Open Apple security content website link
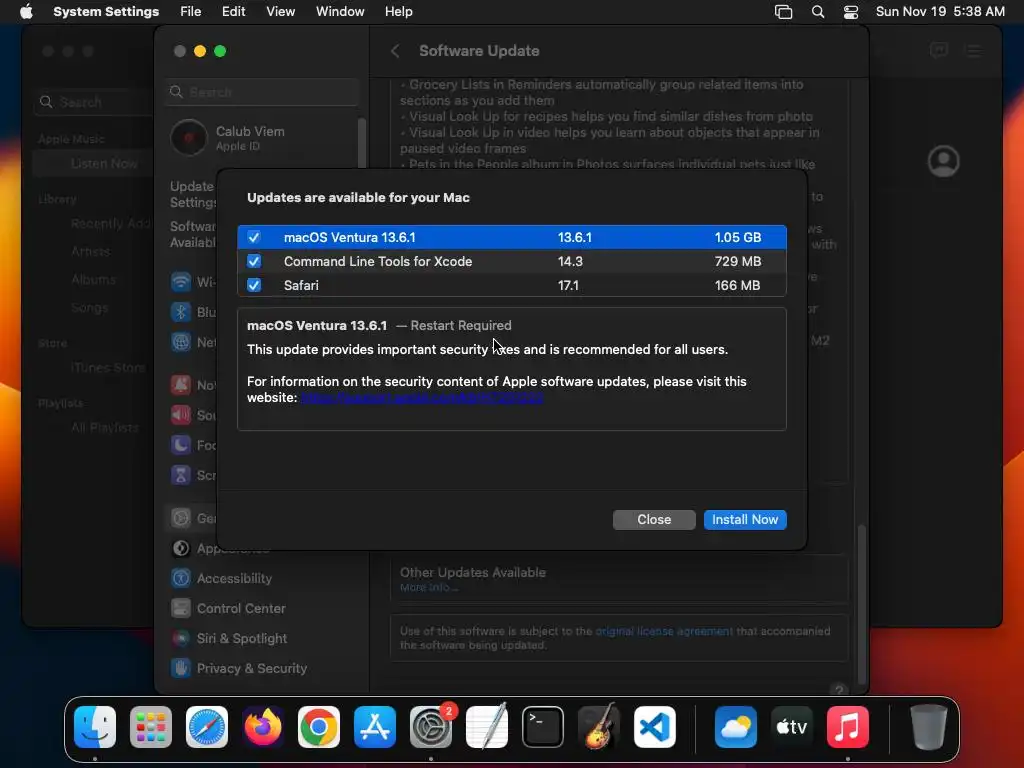The image size is (1024, 768). (x=422, y=398)
